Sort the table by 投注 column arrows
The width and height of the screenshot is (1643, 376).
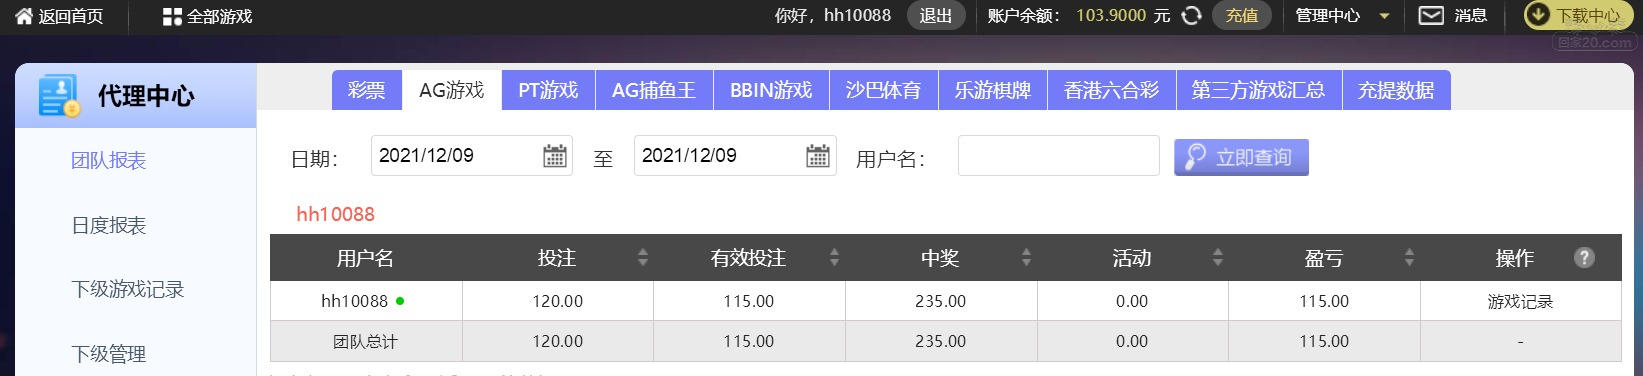click(643, 258)
